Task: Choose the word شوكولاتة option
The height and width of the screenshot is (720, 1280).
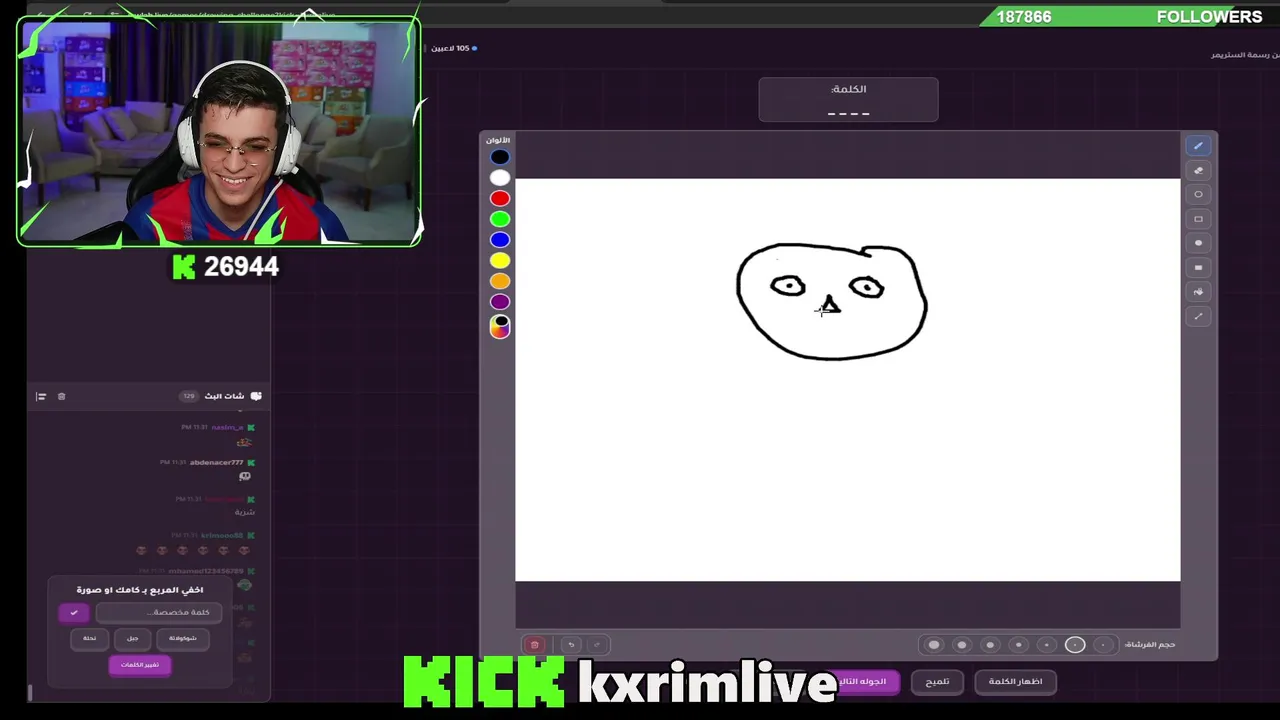Action: click(183, 638)
